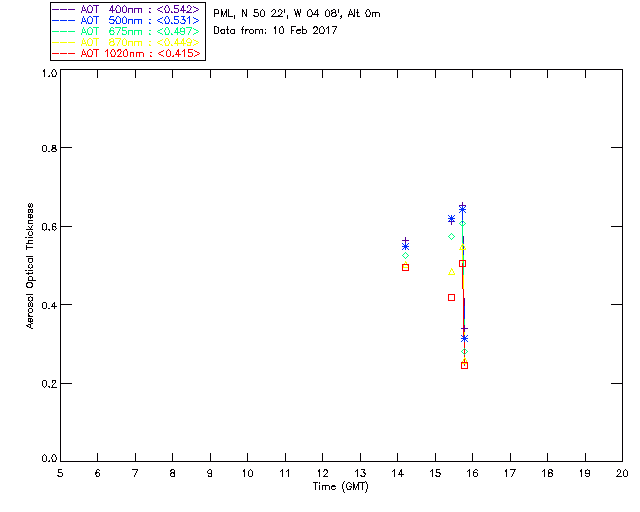Viewport: 640px width, 512px height.
Task: Click the x-axis tick label 17
Action: (510, 473)
